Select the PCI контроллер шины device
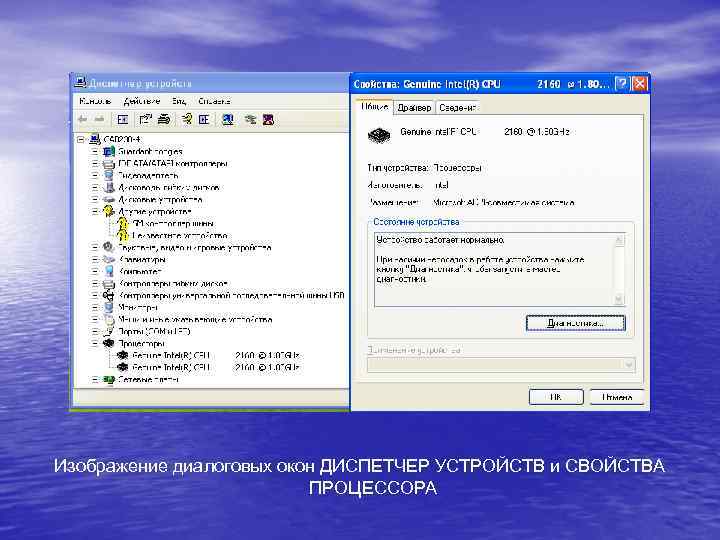 point(173,223)
